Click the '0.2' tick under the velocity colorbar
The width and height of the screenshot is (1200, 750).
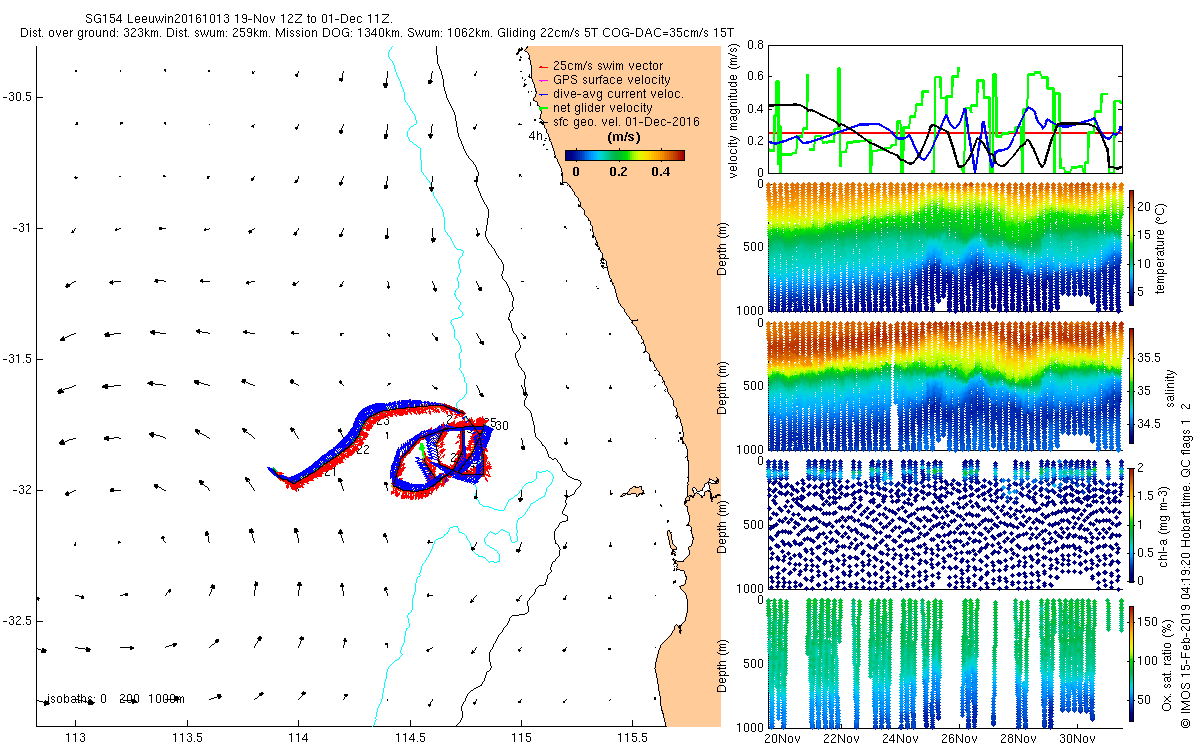click(618, 171)
